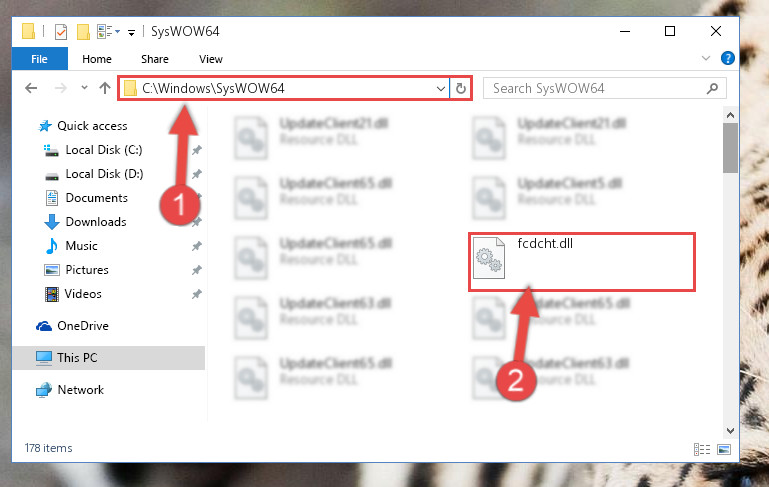Image resolution: width=769 pixels, height=487 pixels.
Task: Switch to the View ribbon tab
Action: (211, 59)
